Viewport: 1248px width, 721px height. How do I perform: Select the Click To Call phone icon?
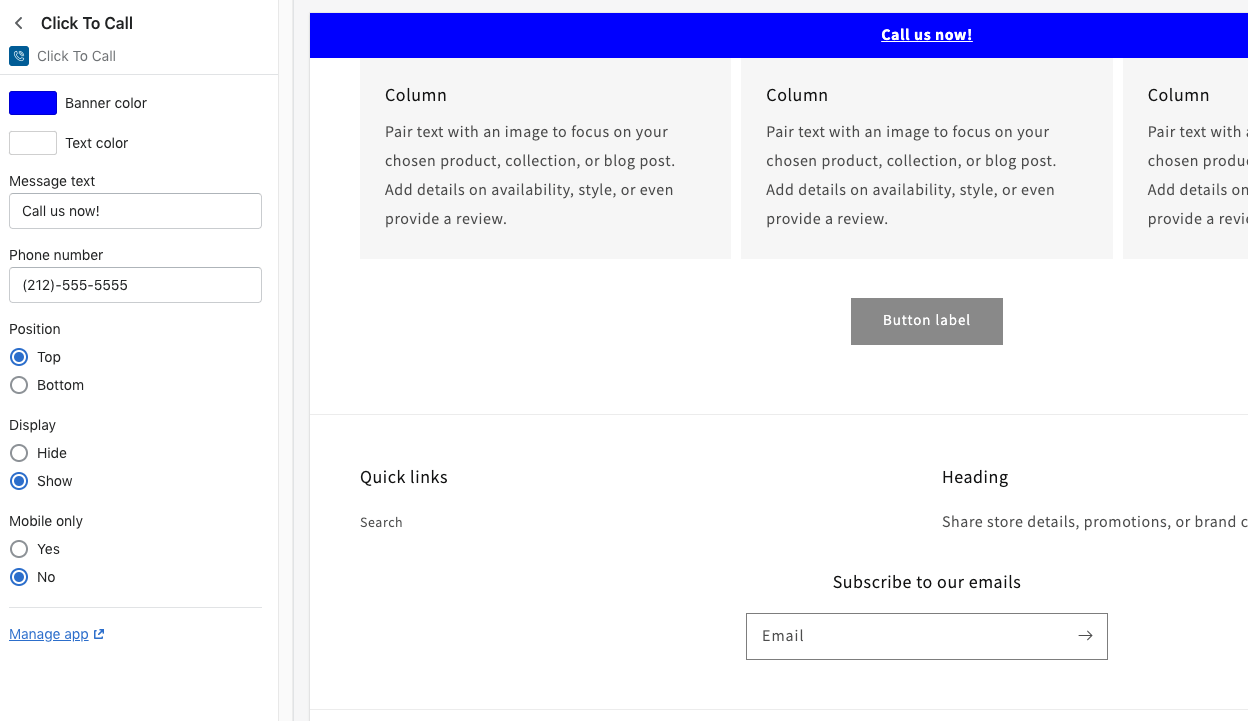[x=18, y=55]
